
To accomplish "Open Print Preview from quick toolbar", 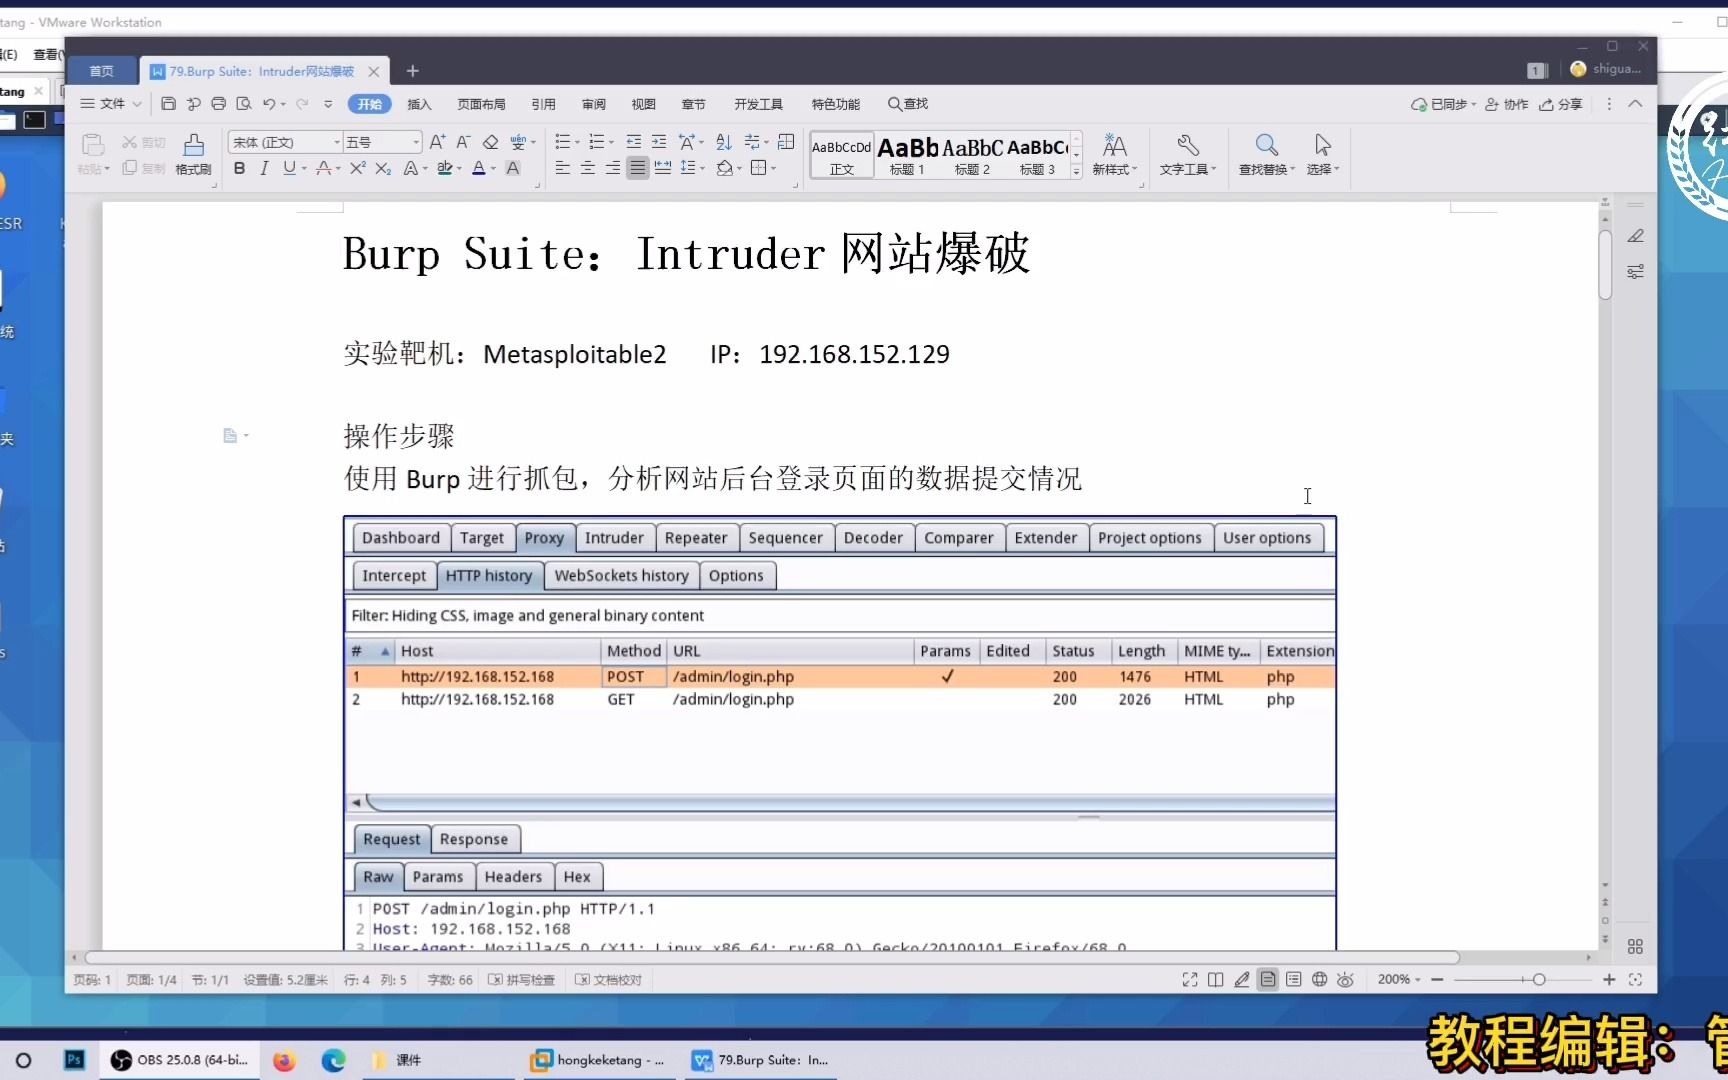I will [x=243, y=104].
